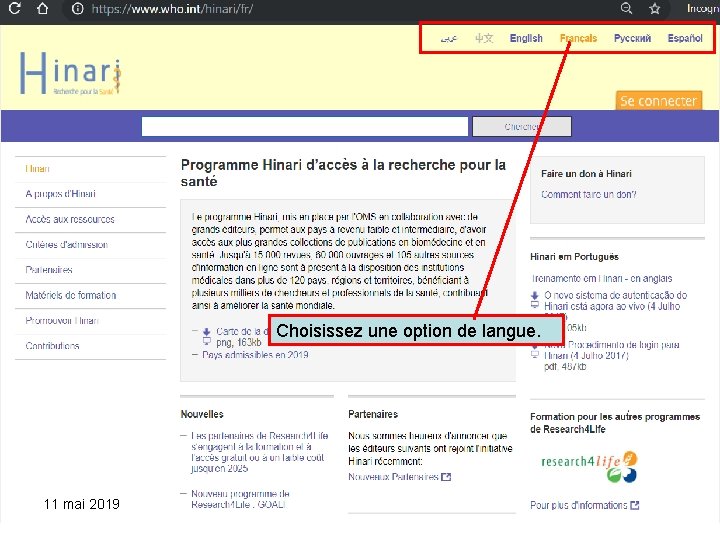Click the browser home icon
The width and height of the screenshot is (720, 540).
point(42,8)
